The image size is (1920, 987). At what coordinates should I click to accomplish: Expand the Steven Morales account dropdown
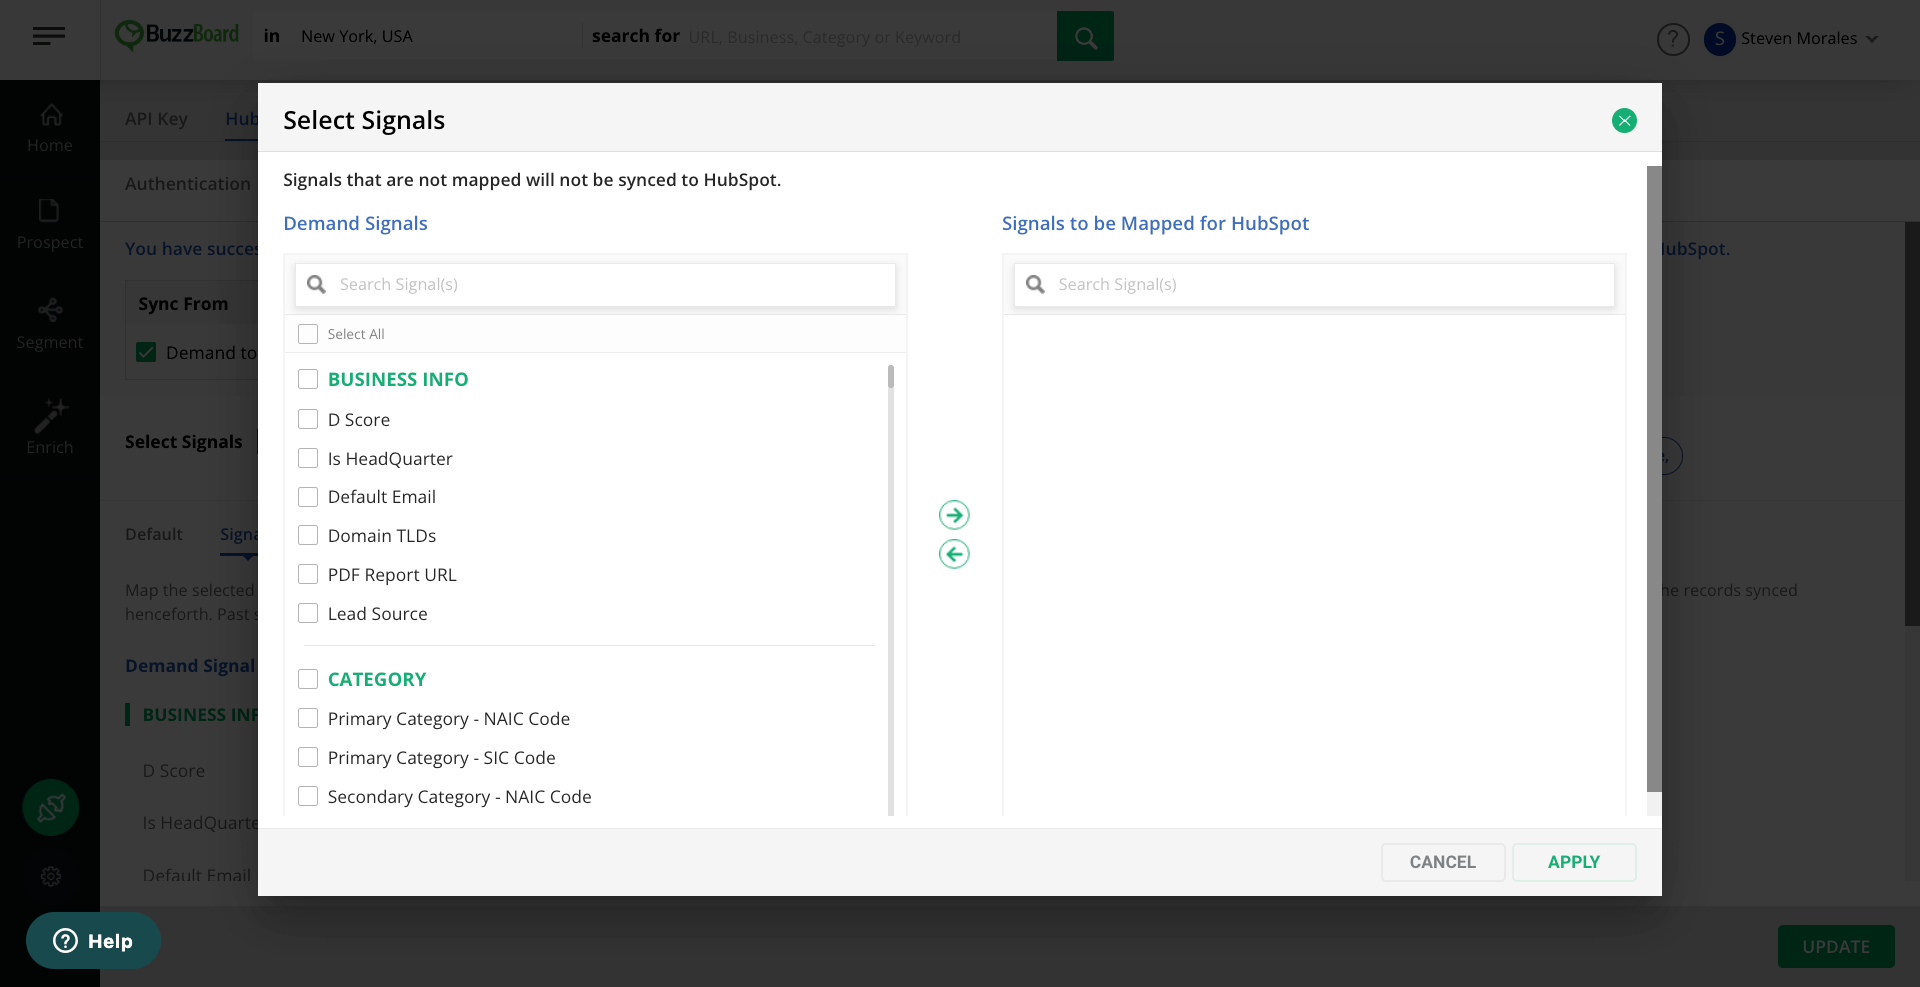(x=1872, y=39)
